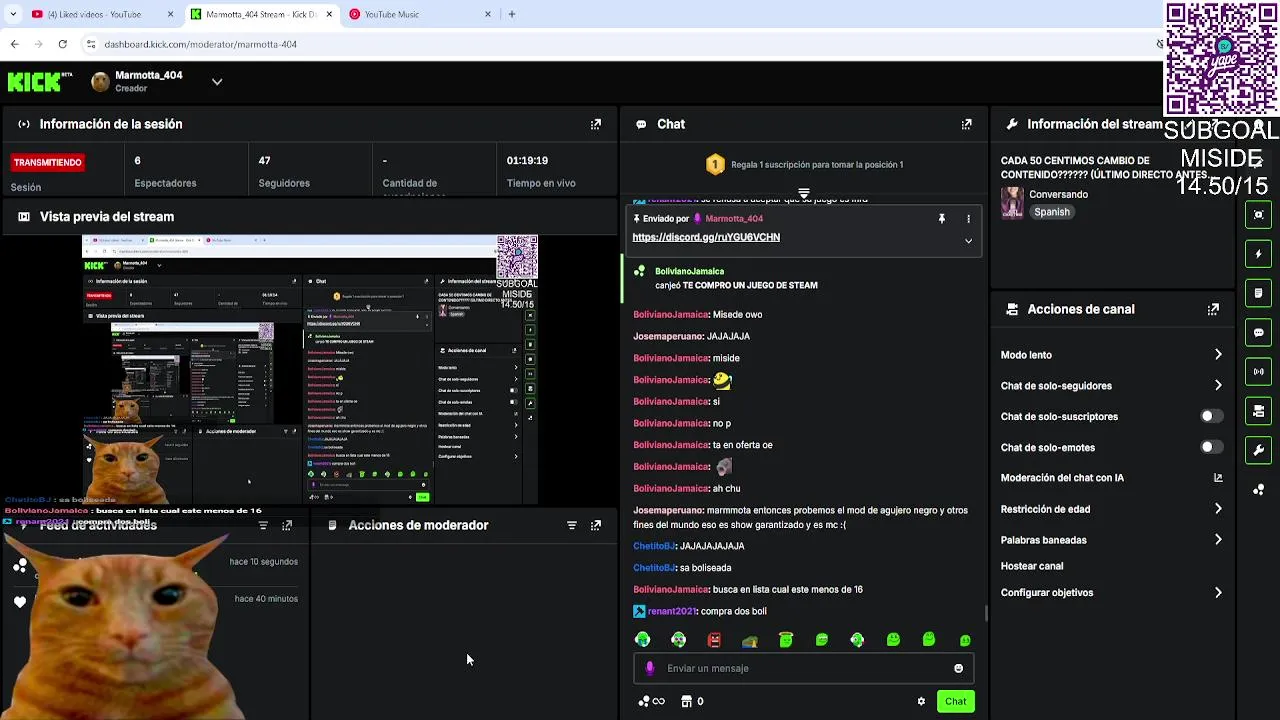Insert the first green headphones emote
1280x720 pixels.
[x=643, y=640]
